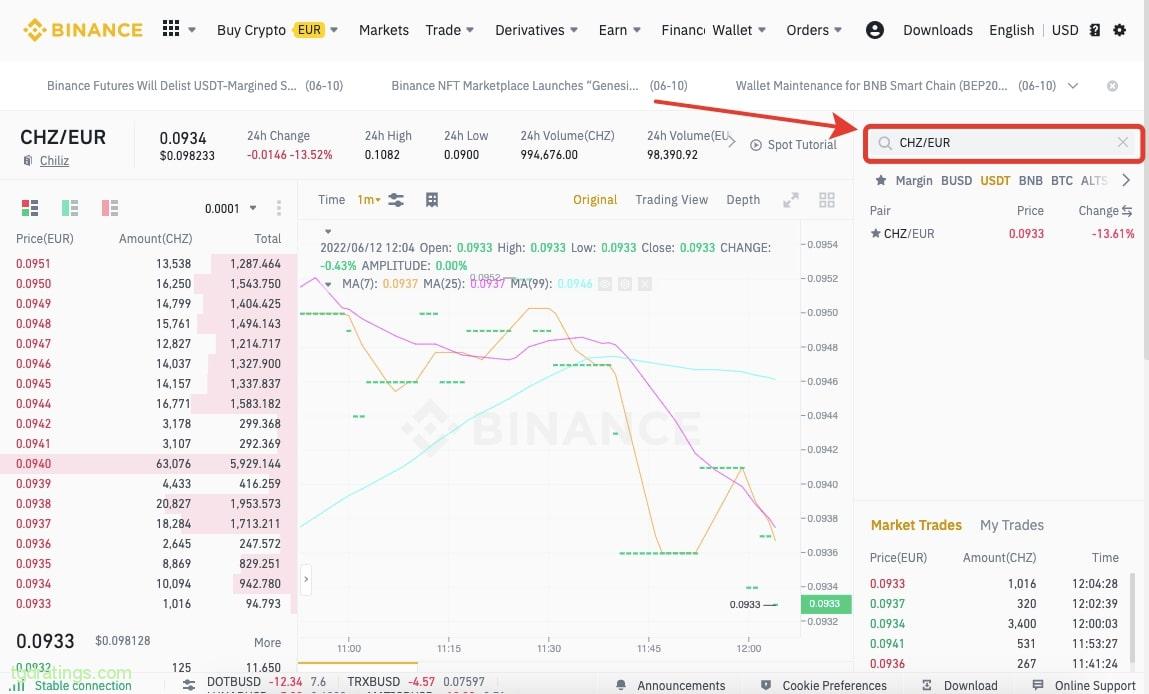The height and width of the screenshot is (694, 1149).
Task: Collapse the OHLC info line triangle
Action: tap(328, 232)
